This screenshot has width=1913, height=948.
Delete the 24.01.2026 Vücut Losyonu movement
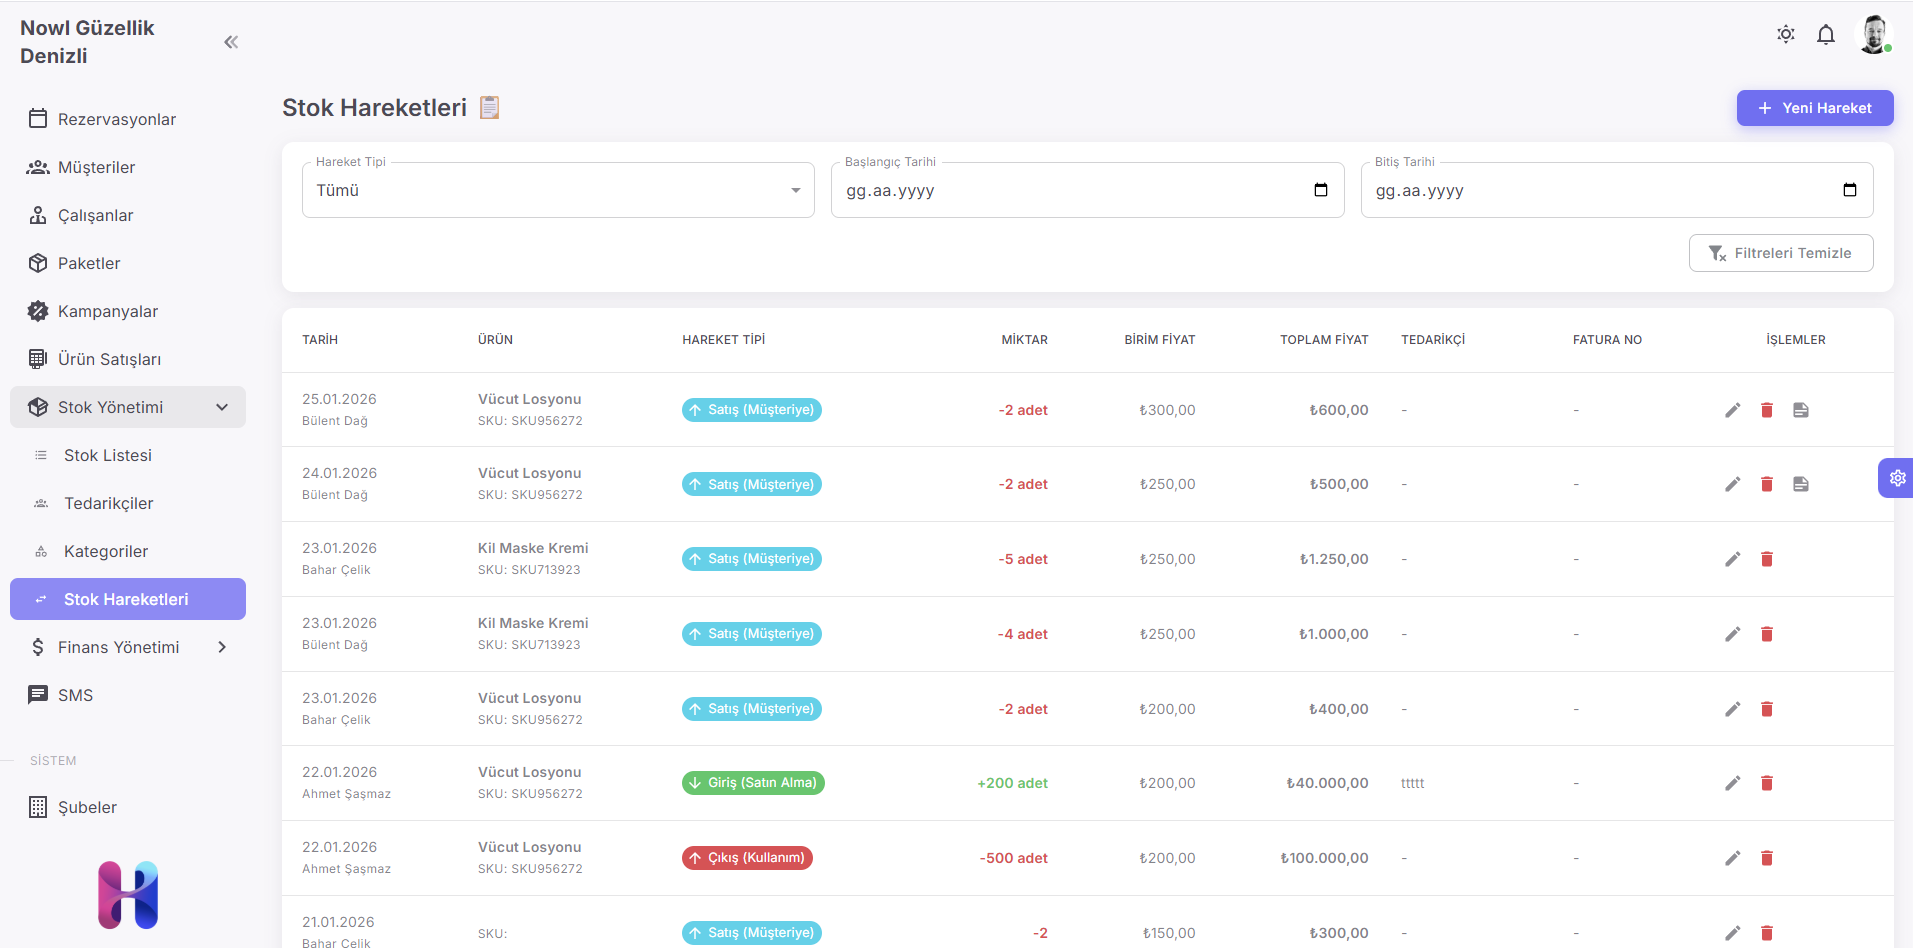click(1767, 484)
